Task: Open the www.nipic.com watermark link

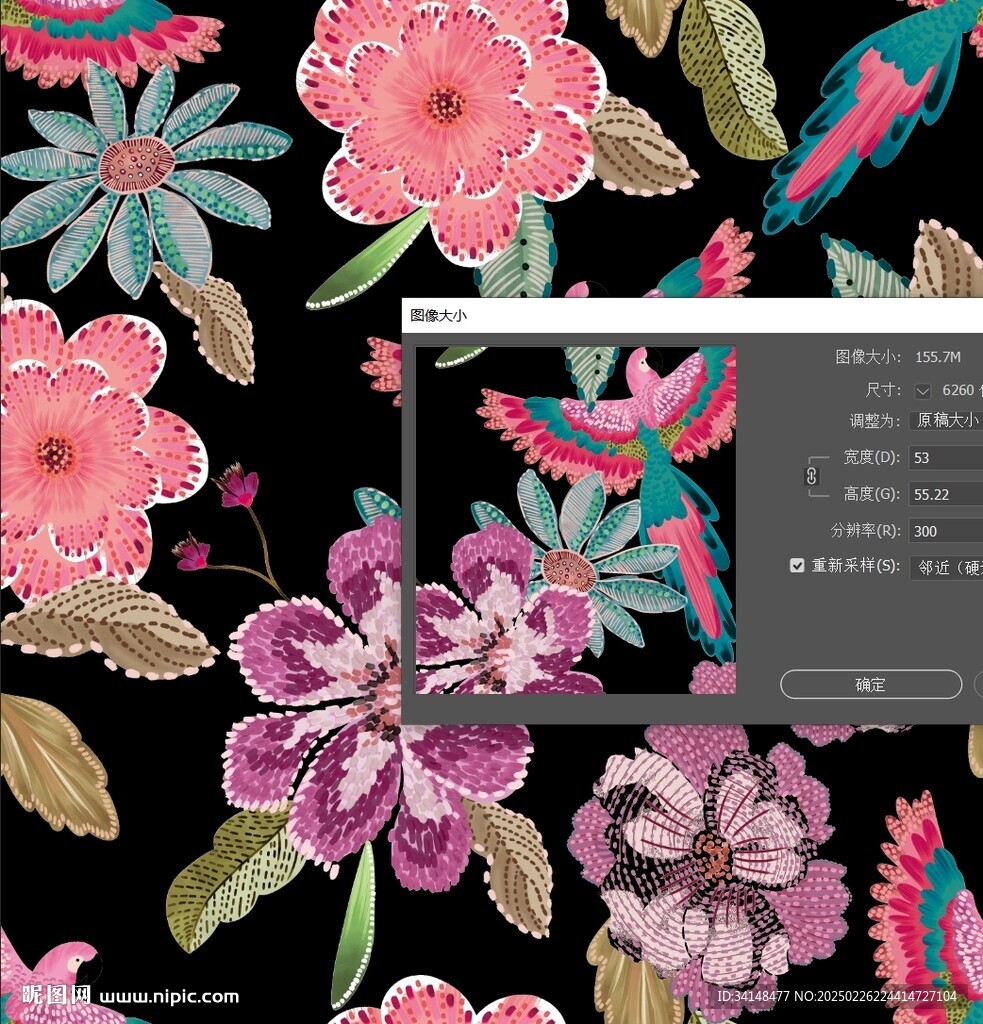Action: coord(169,996)
